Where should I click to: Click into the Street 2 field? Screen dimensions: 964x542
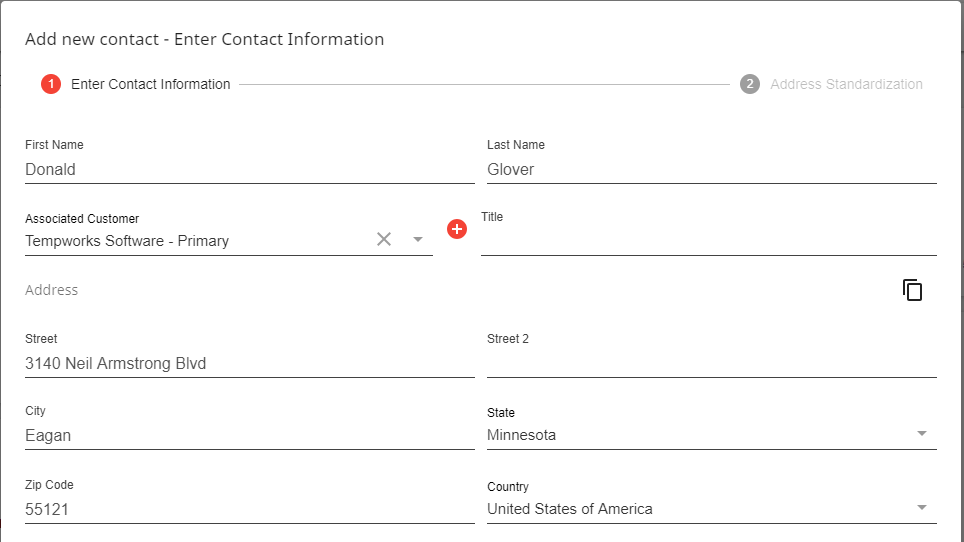(711, 363)
